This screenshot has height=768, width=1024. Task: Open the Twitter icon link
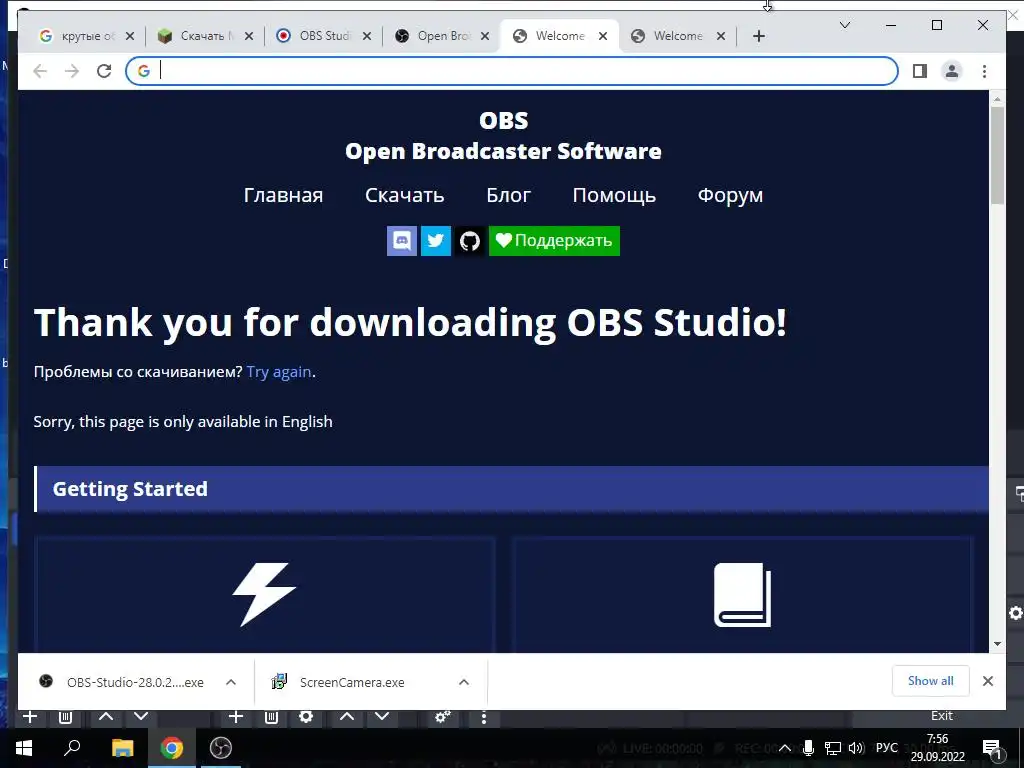tap(436, 241)
